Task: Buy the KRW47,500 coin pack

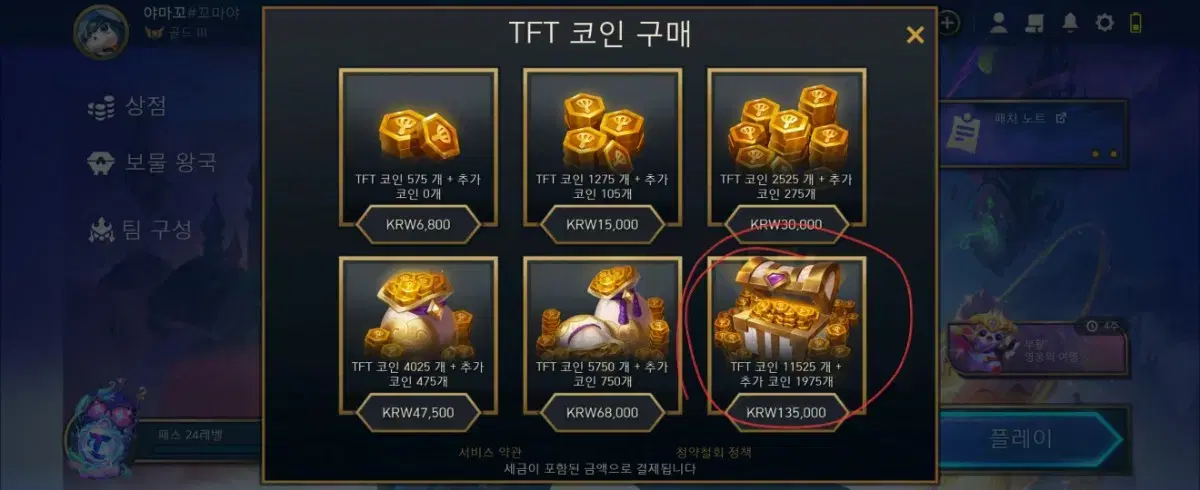Action: click(417, 411)
